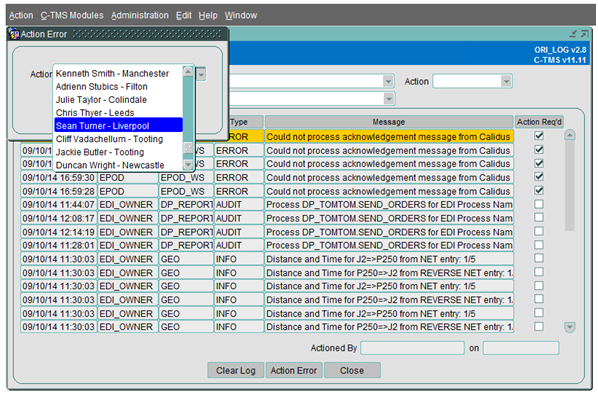The width and height of the screenshot is (598, 395).
Task: Open the Action filter dropdown on the right
Action: (506, 81)
